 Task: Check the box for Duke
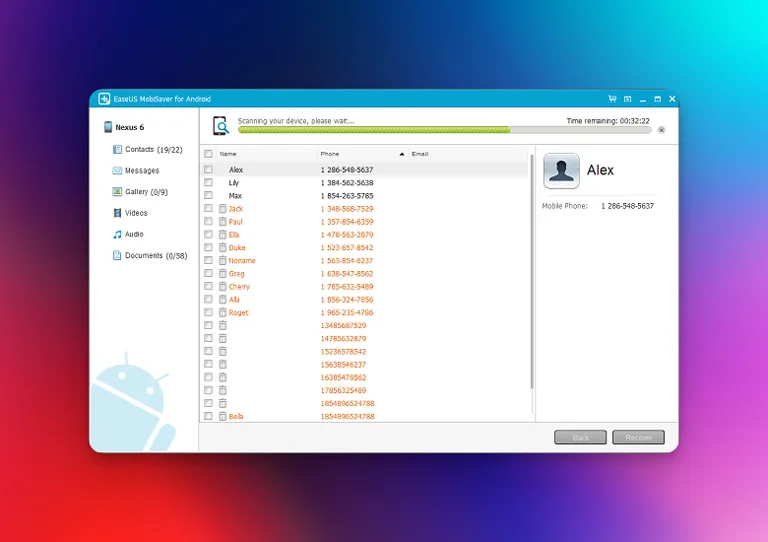208,247
